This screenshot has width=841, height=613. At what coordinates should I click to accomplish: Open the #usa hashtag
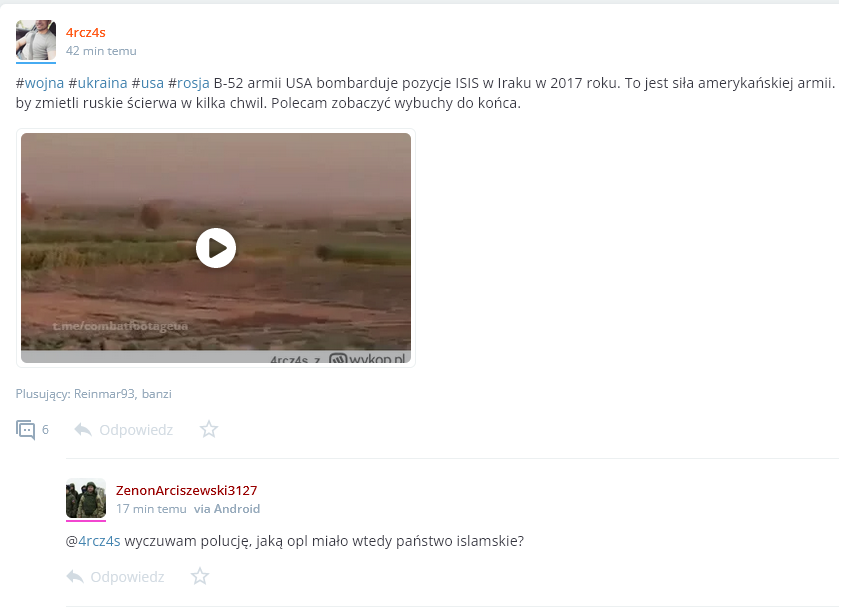click(x=147, y=83)
